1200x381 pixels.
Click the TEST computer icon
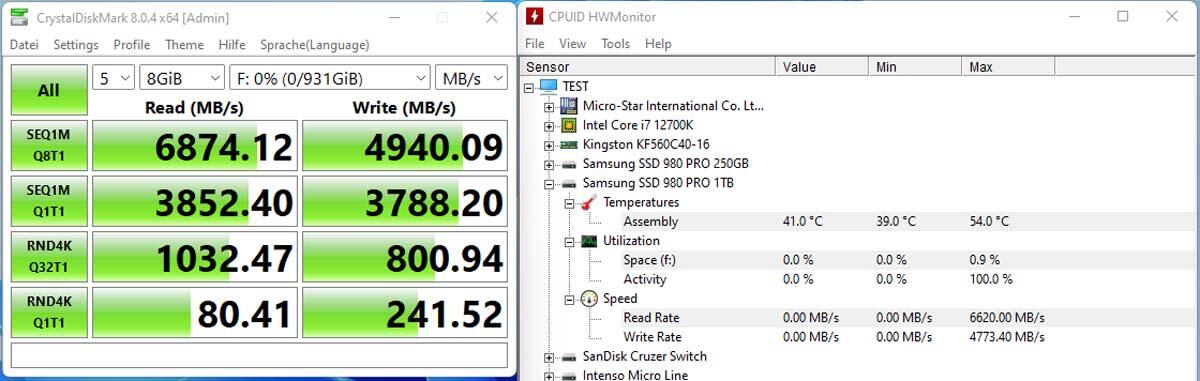click(549, 87)
